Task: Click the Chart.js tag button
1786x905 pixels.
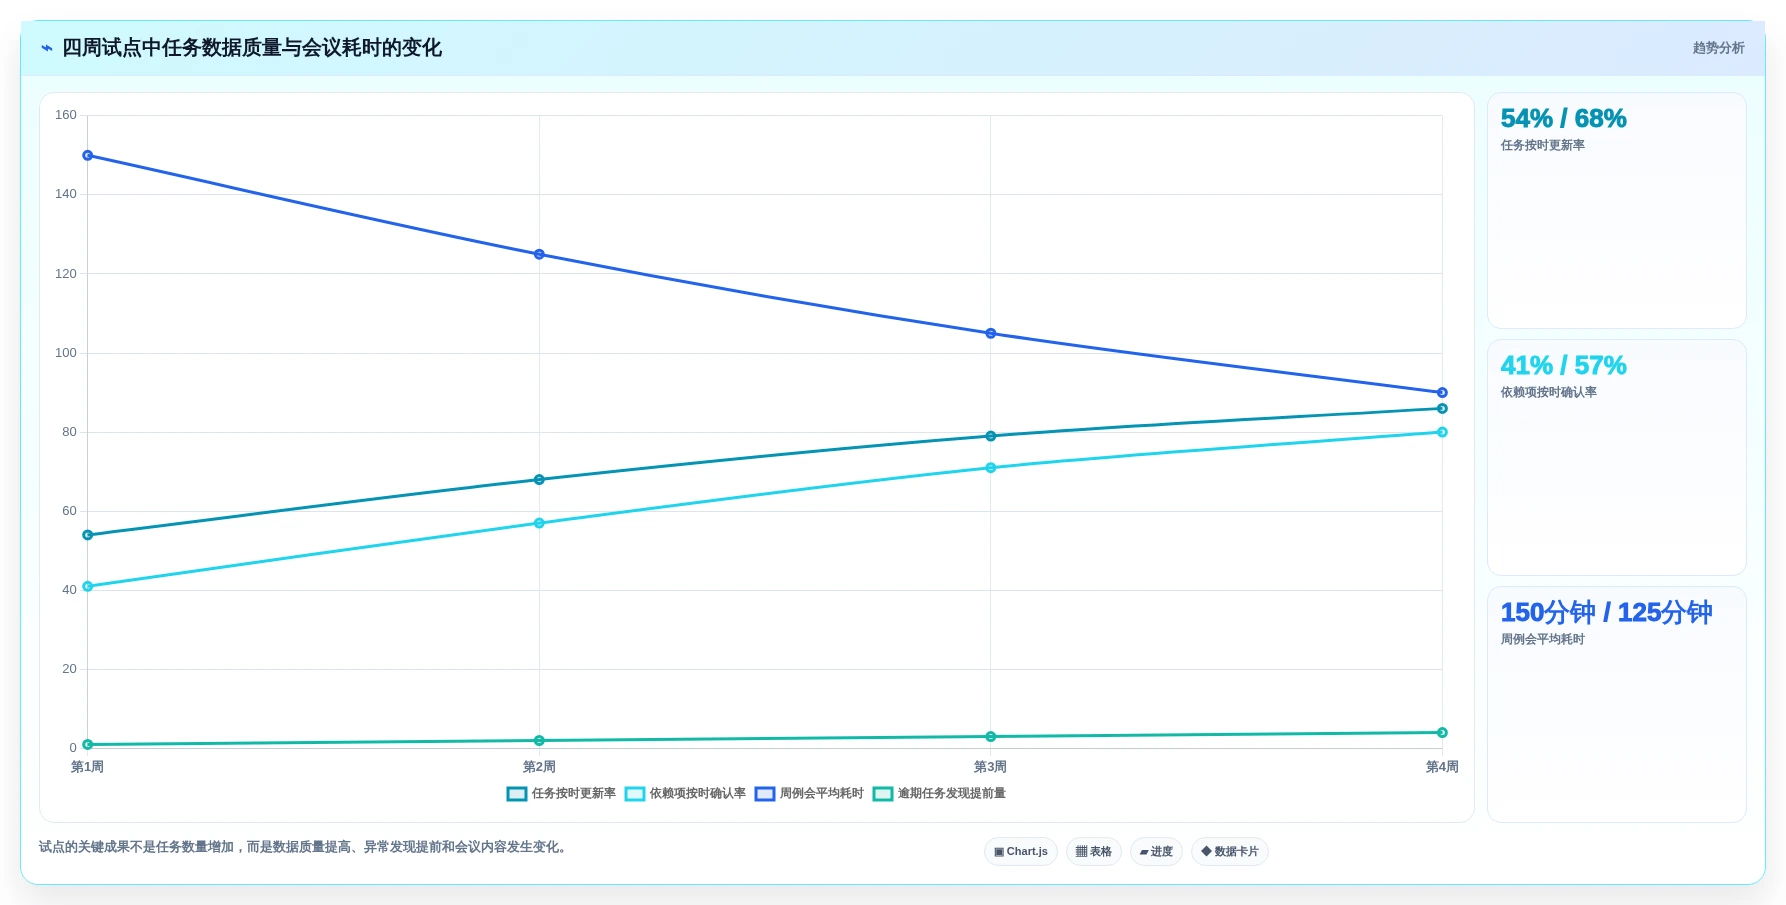Action: tap(1021, 852)
